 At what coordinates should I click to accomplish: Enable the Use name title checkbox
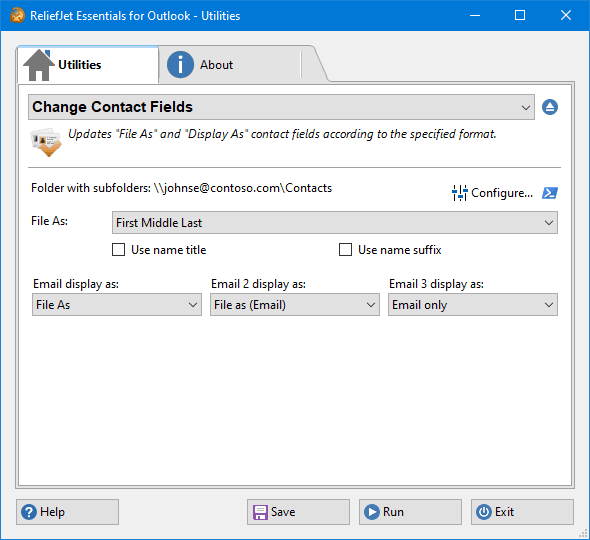(119, 249)
